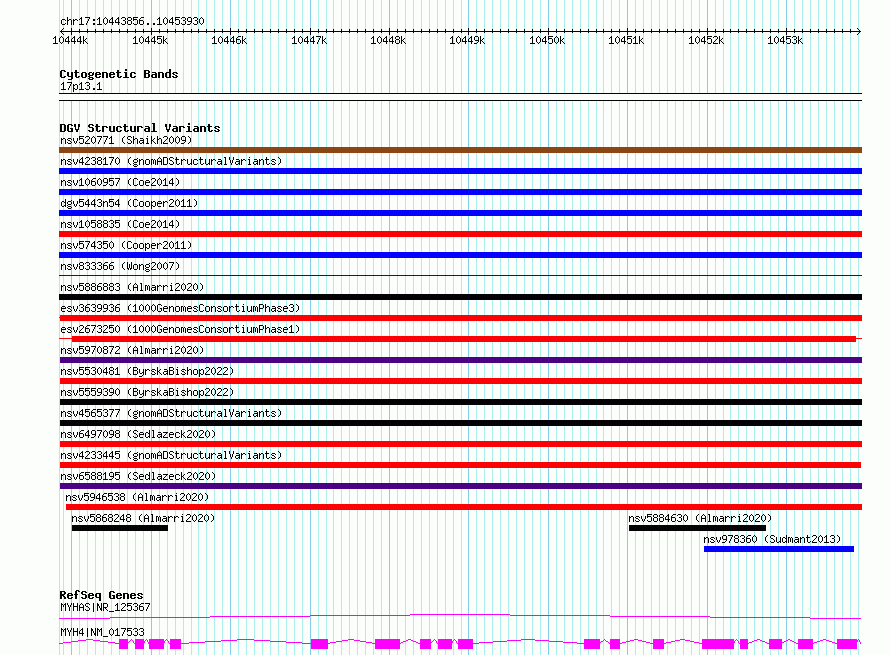Screen dimensions: 890x655
Task: Click the red nsv5530481 variant bar
Action: pyautogui.click(x=460, y=381)
